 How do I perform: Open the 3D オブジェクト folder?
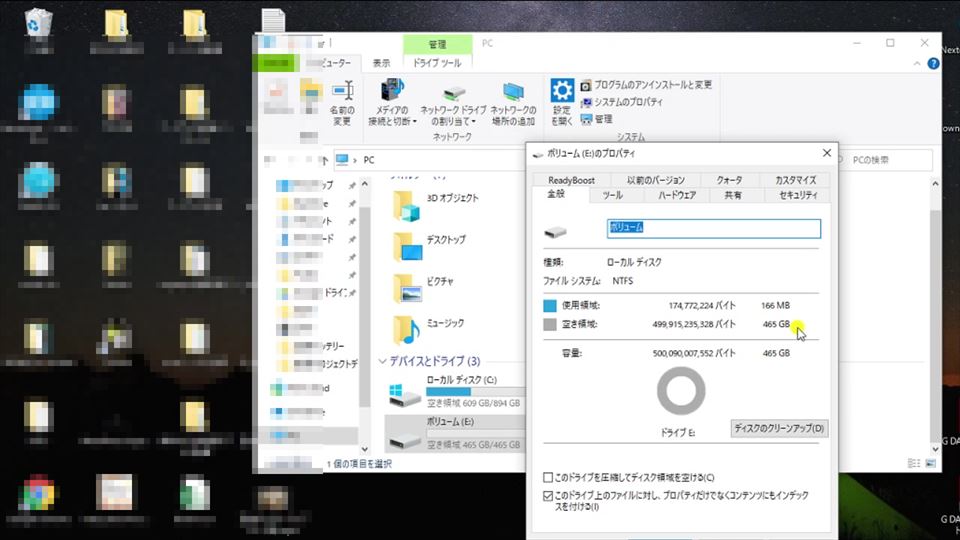[436, 204]
